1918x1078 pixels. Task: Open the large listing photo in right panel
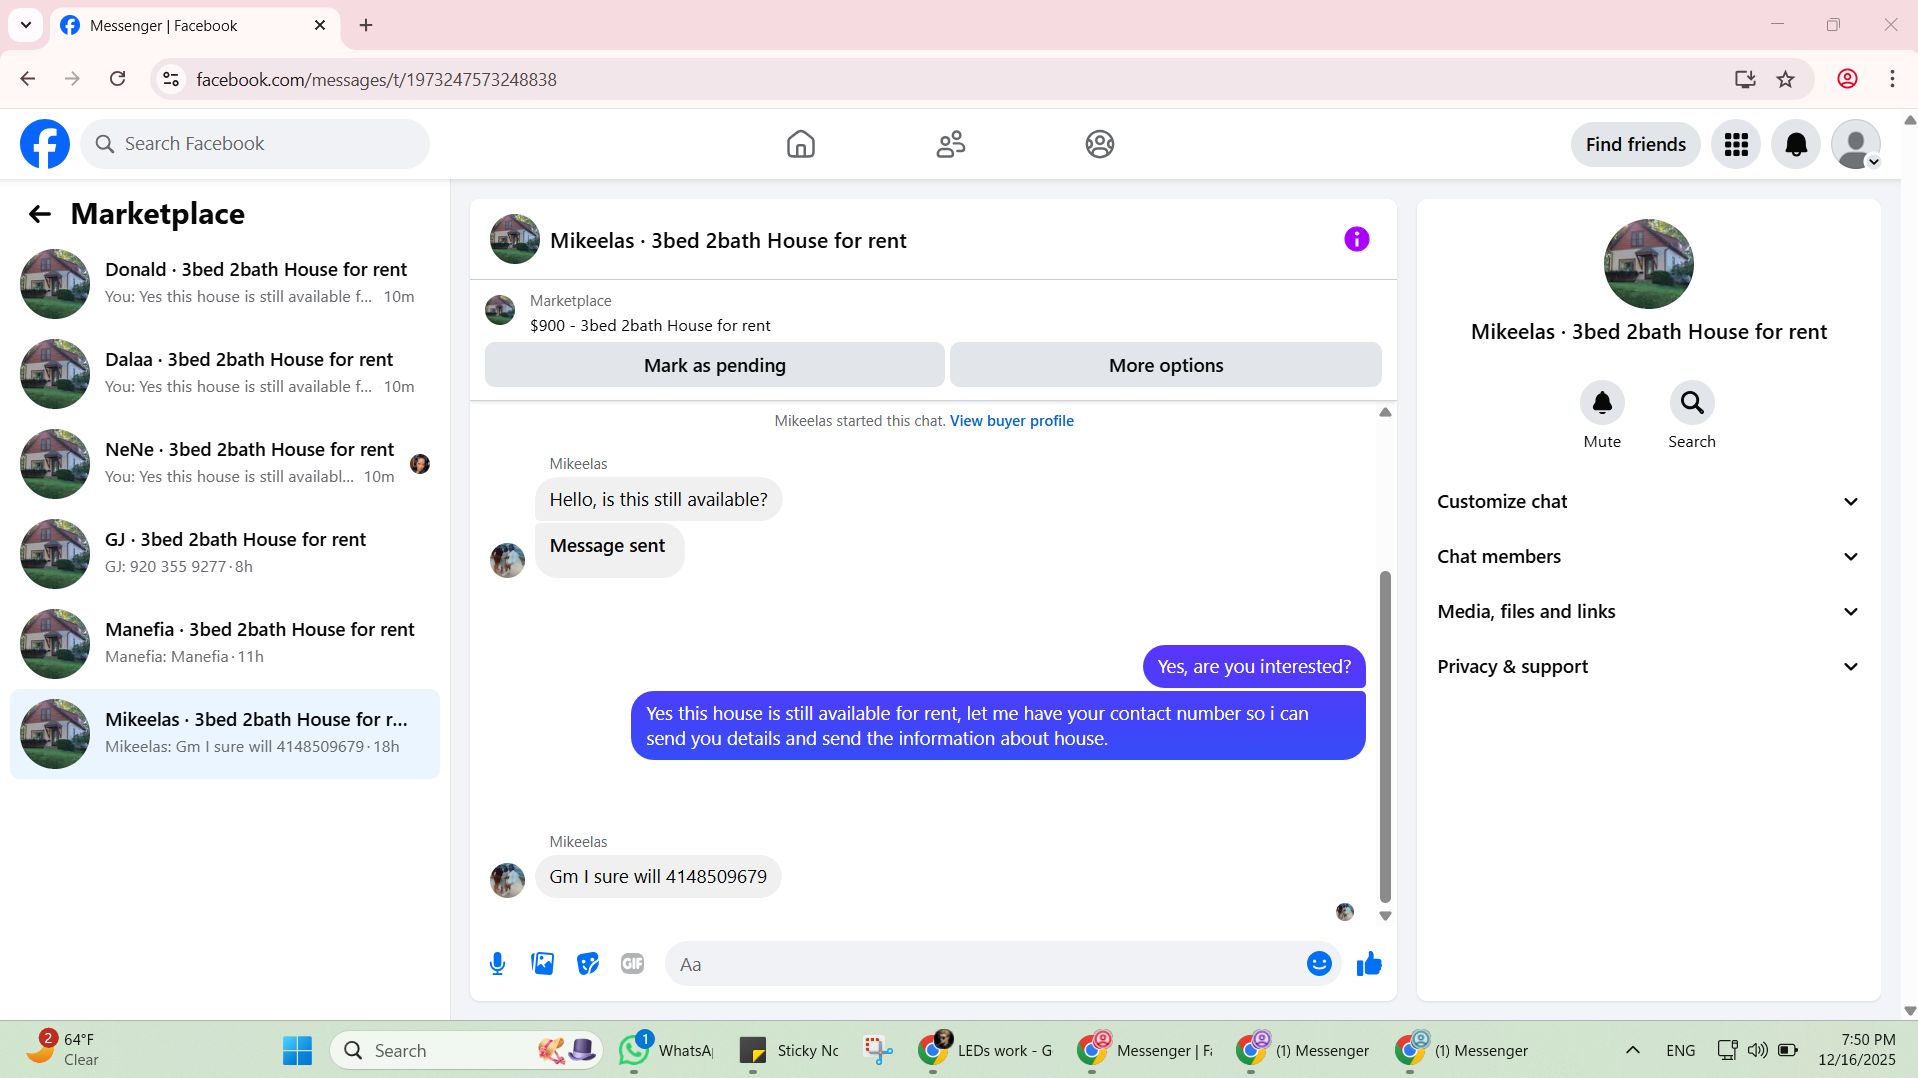[x=1648, y=264]
